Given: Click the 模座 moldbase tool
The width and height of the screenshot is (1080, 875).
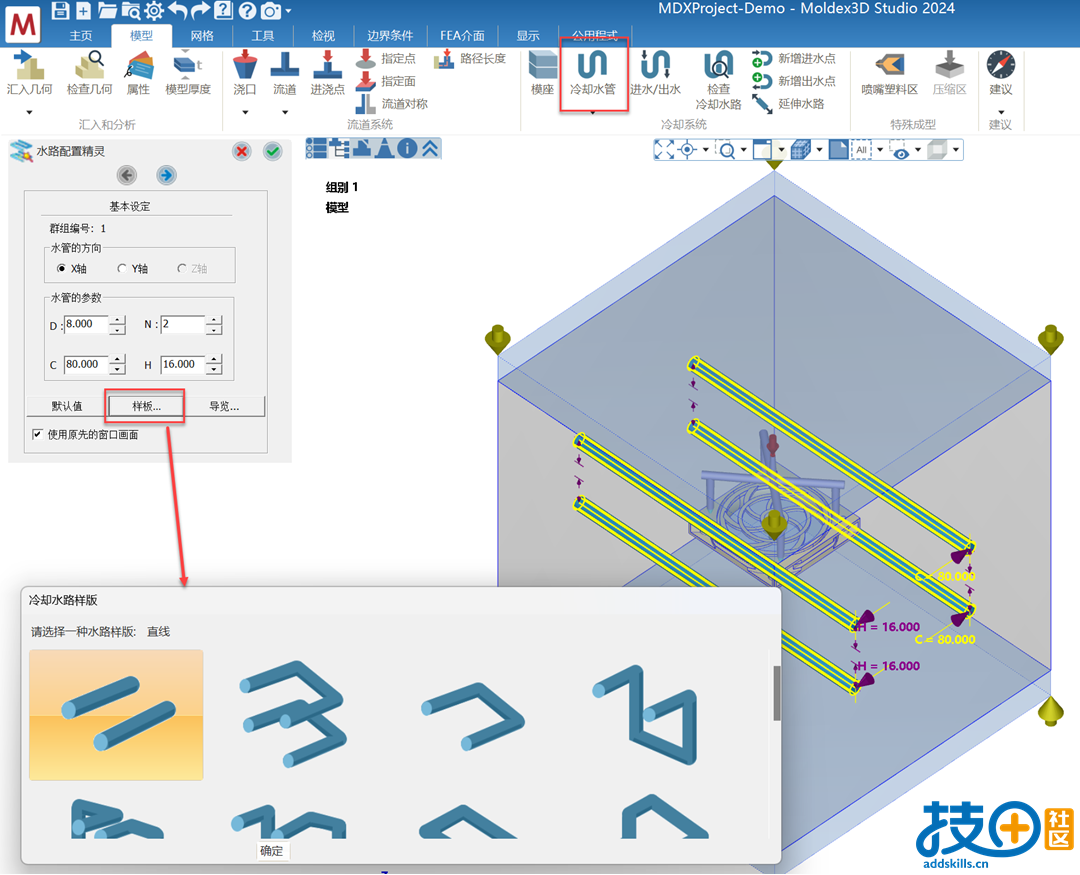Looking at the screenshot, I should [x=542, y=73].
